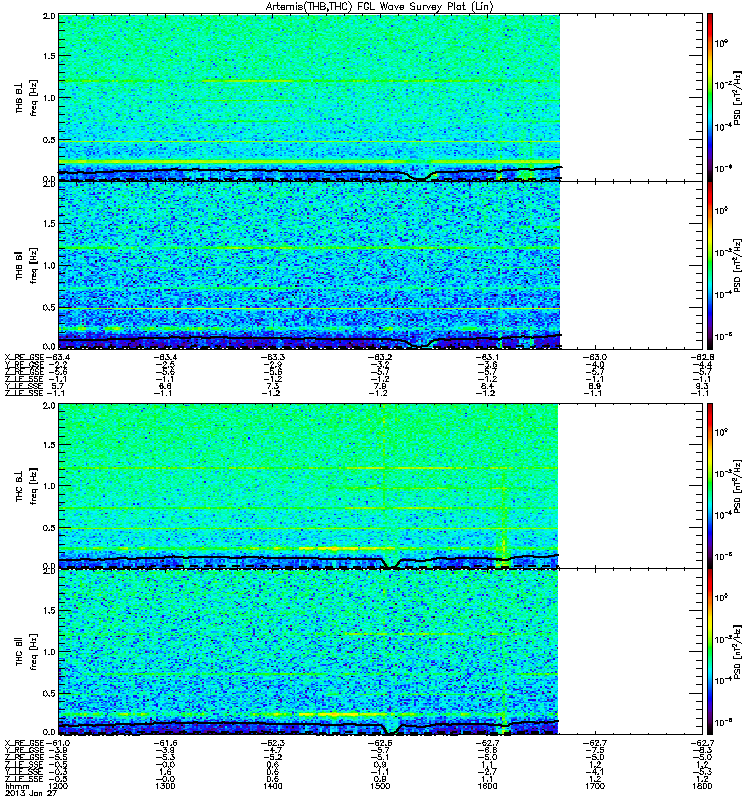The image size is (750, 800).
Task: Click the black line dip near 1505 in THC B⊥ spectrogram
Action: point(392,563)
